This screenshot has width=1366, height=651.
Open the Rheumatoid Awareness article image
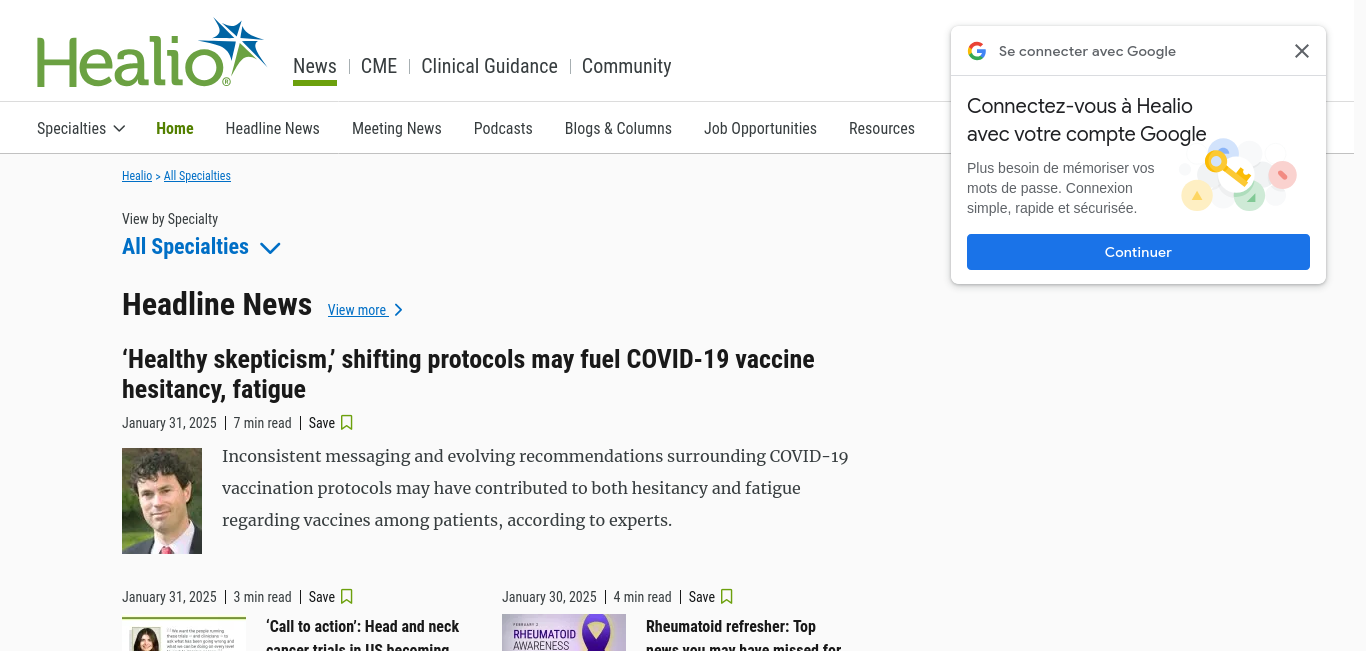point(564,632)
